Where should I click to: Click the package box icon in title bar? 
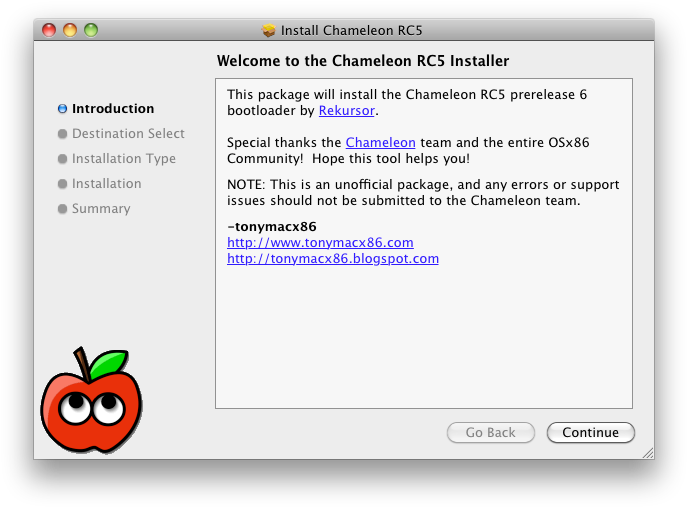269,30
